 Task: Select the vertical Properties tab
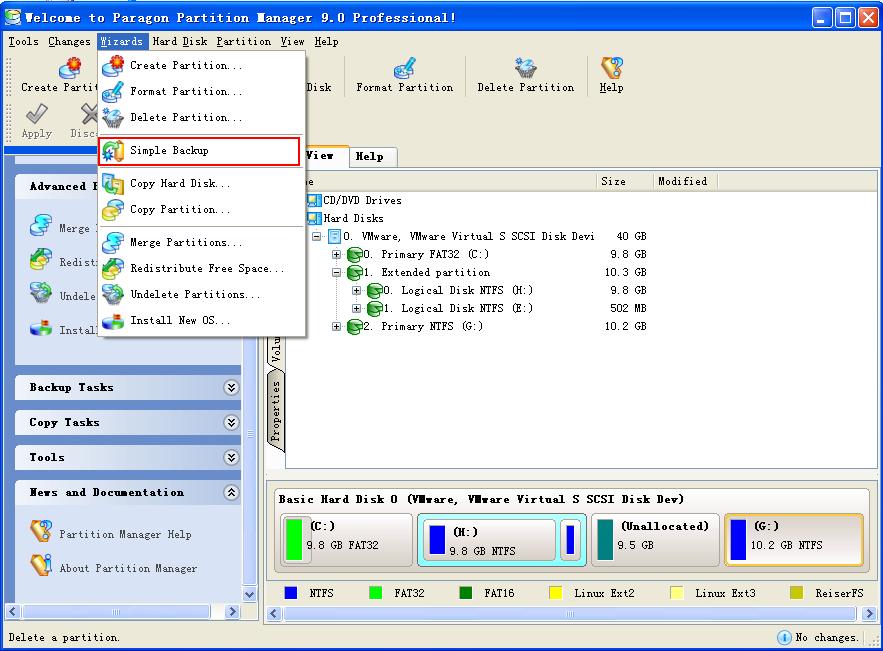pyautogui.click(x=275, y=411)
